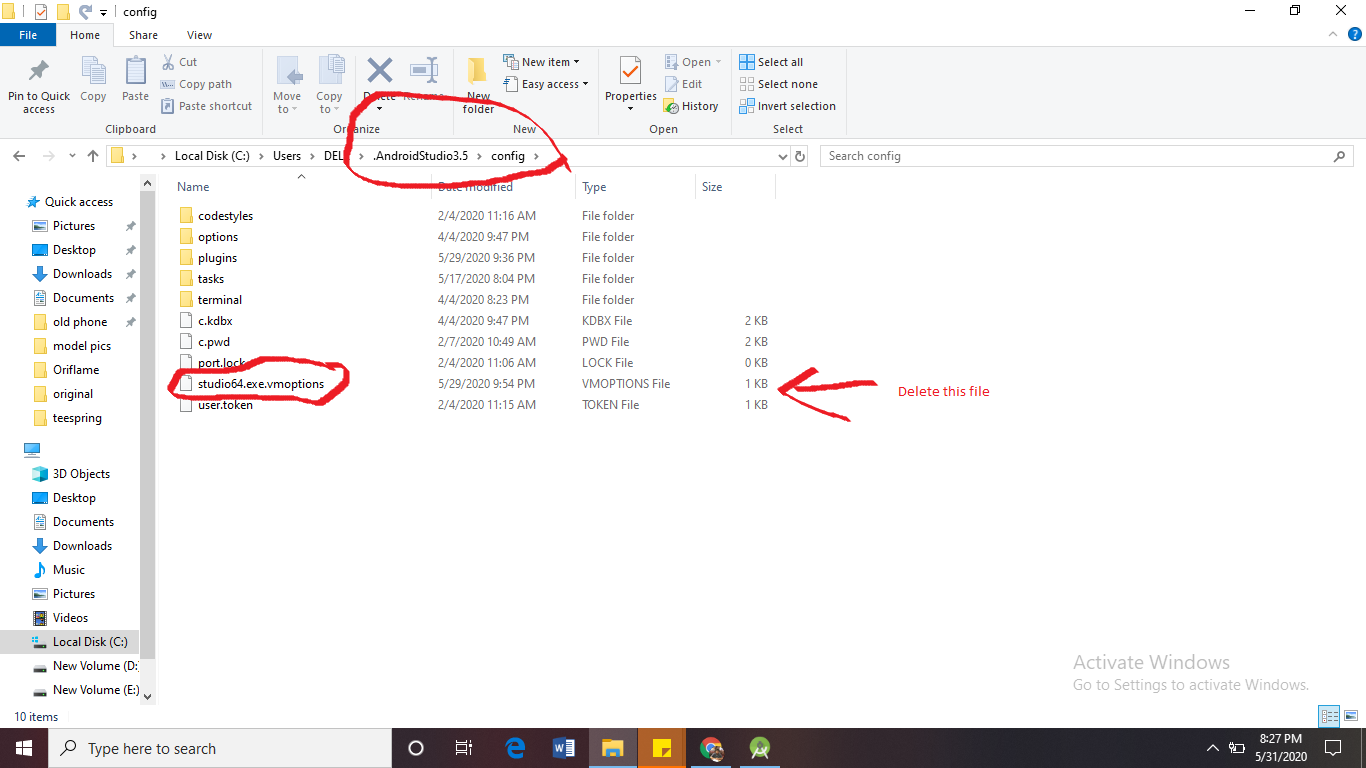This screenshot has height=768, width=1366.
Task: Show hidden system tray icons
Action: (x=1213, y=748)
